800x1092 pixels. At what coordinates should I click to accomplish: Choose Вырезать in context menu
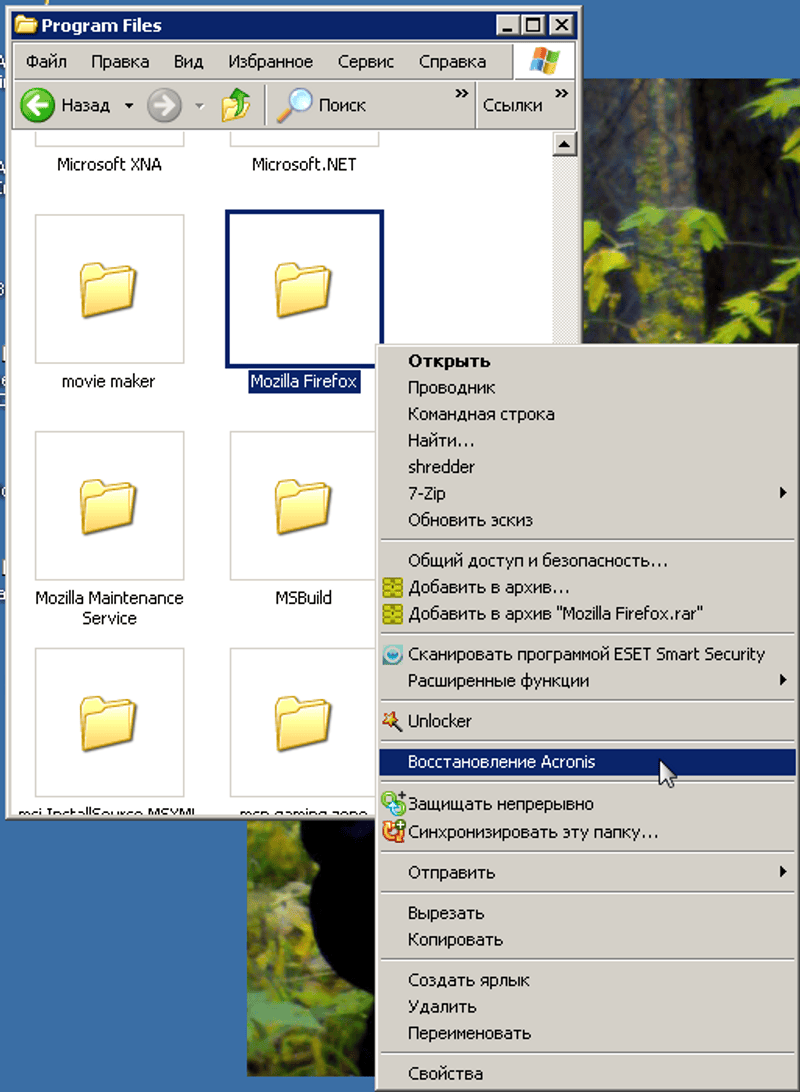pos(587,913)
